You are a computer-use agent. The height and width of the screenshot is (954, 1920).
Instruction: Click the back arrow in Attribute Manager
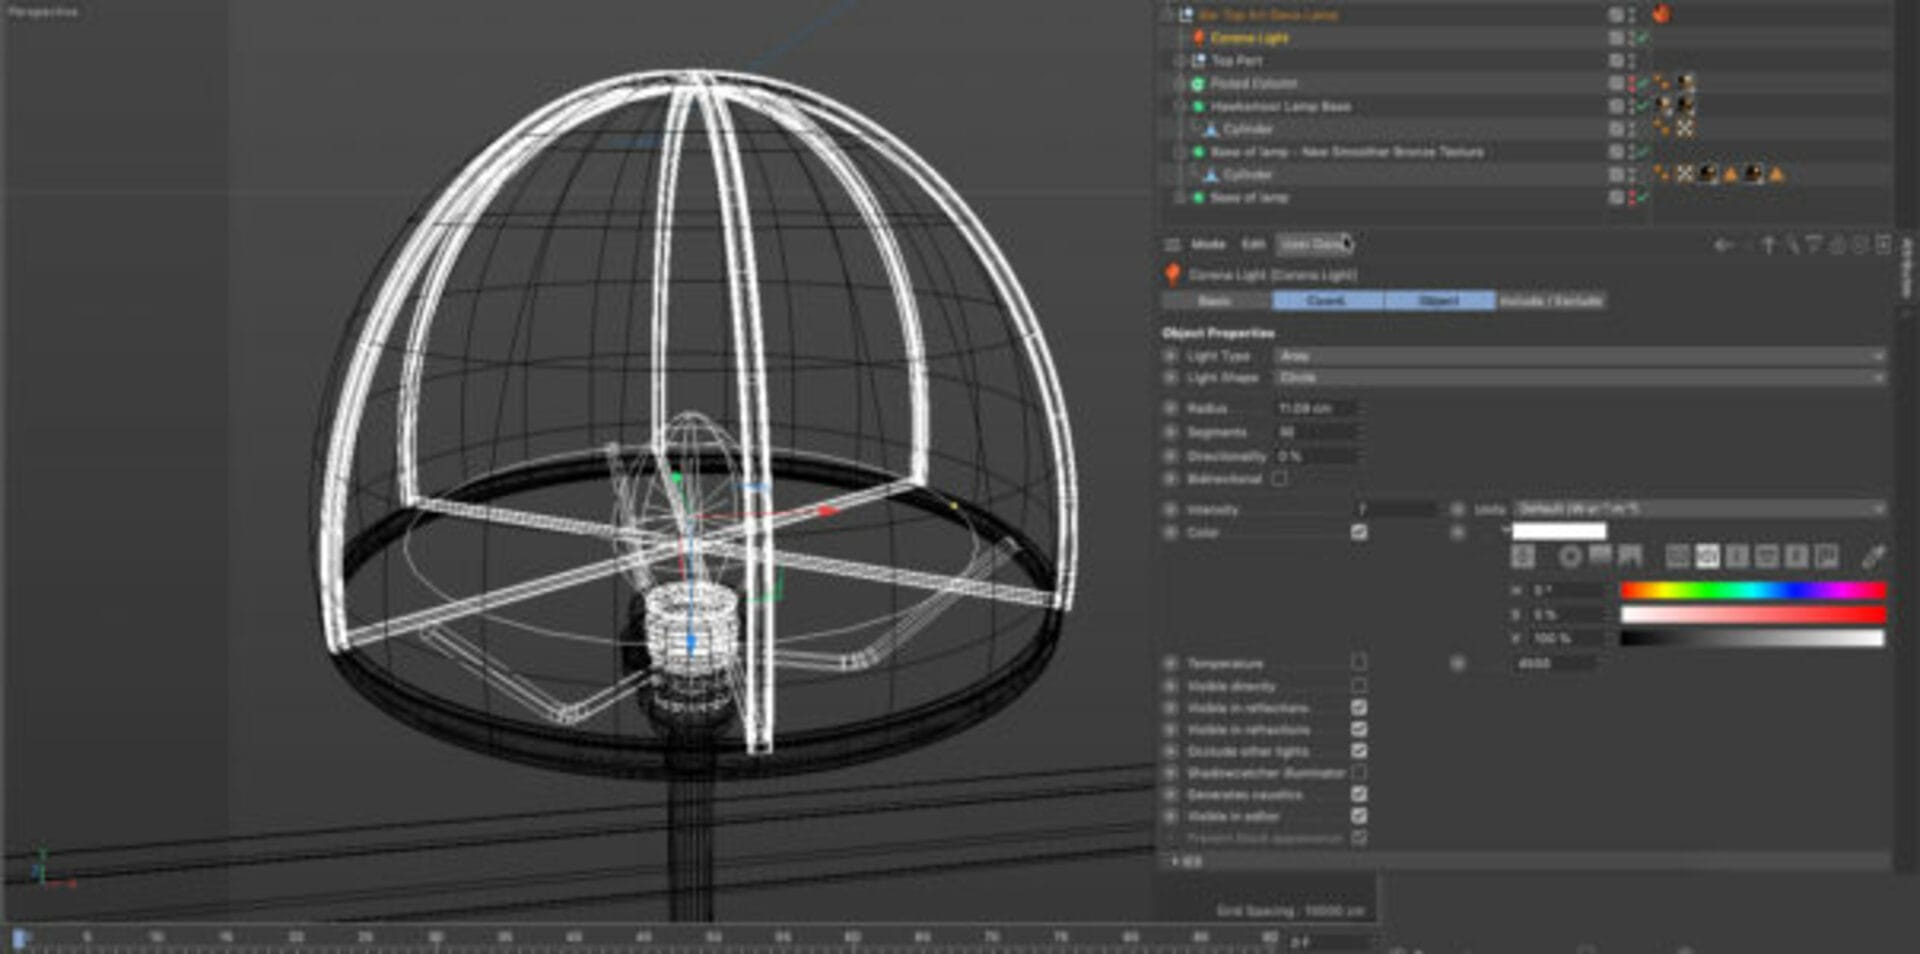(x=1723, y=245)
